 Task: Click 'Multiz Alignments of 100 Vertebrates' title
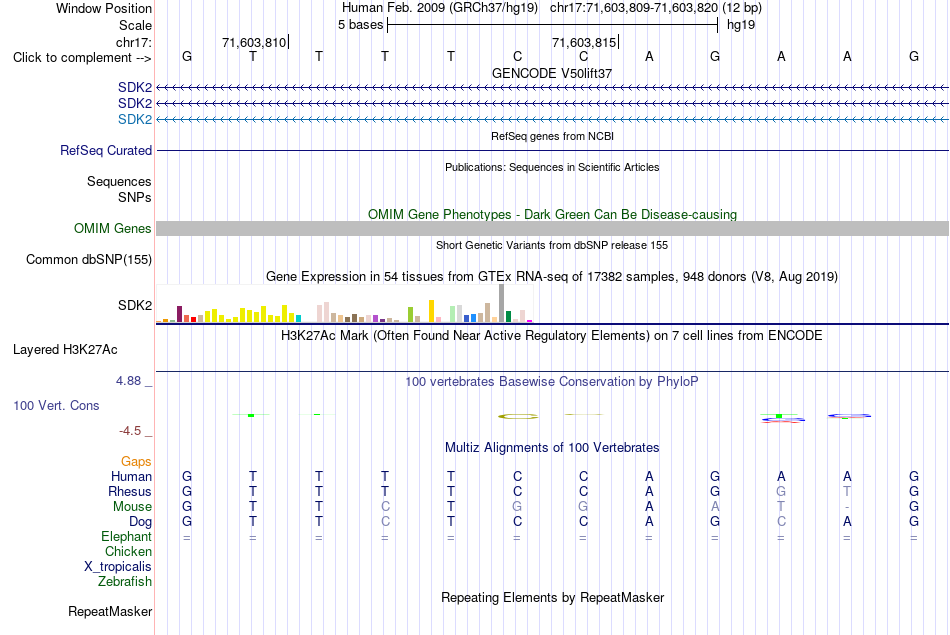pyautogui.click(x=552, y=448)
